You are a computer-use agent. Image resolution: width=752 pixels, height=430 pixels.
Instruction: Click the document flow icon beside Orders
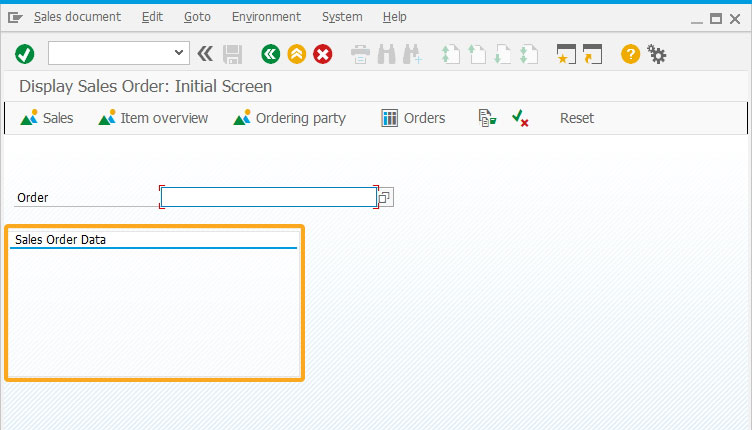coord(487,118)
